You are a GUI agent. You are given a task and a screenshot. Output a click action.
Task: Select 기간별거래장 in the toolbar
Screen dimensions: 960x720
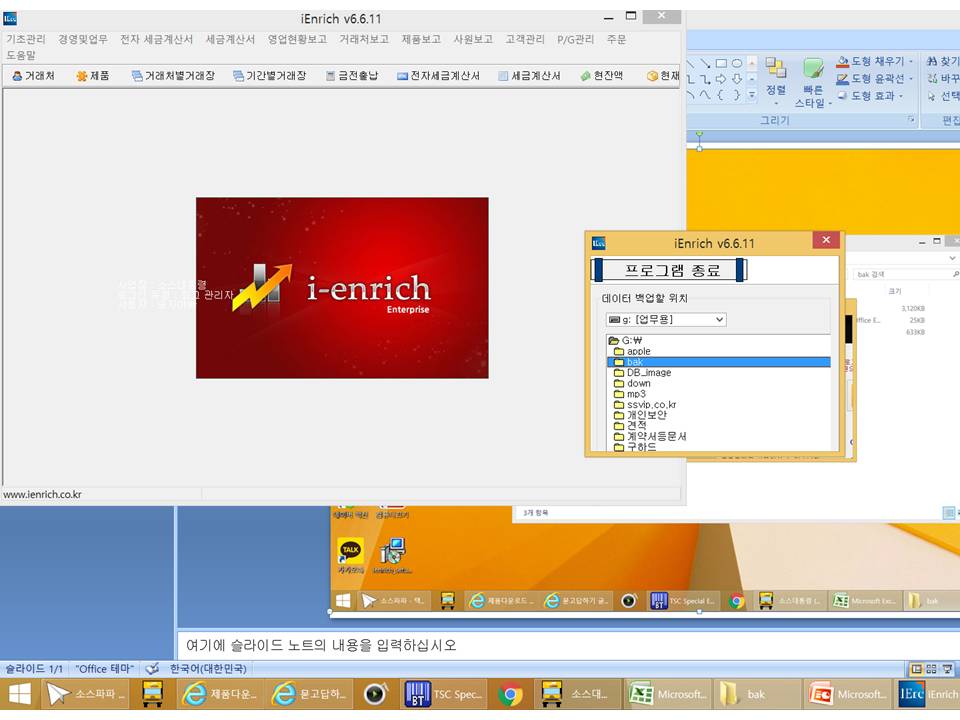[x=269, y=76]
